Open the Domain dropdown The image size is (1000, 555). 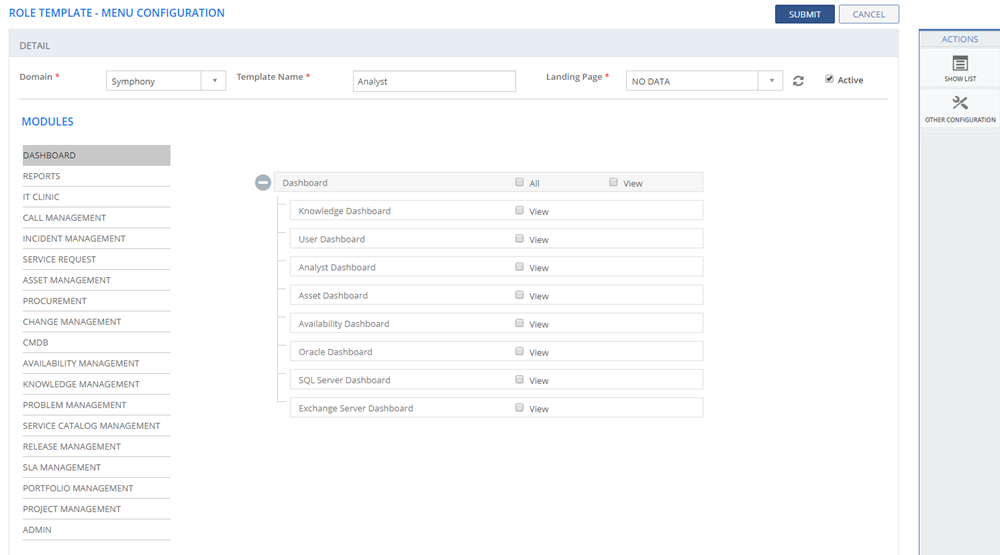coord(213,81)
